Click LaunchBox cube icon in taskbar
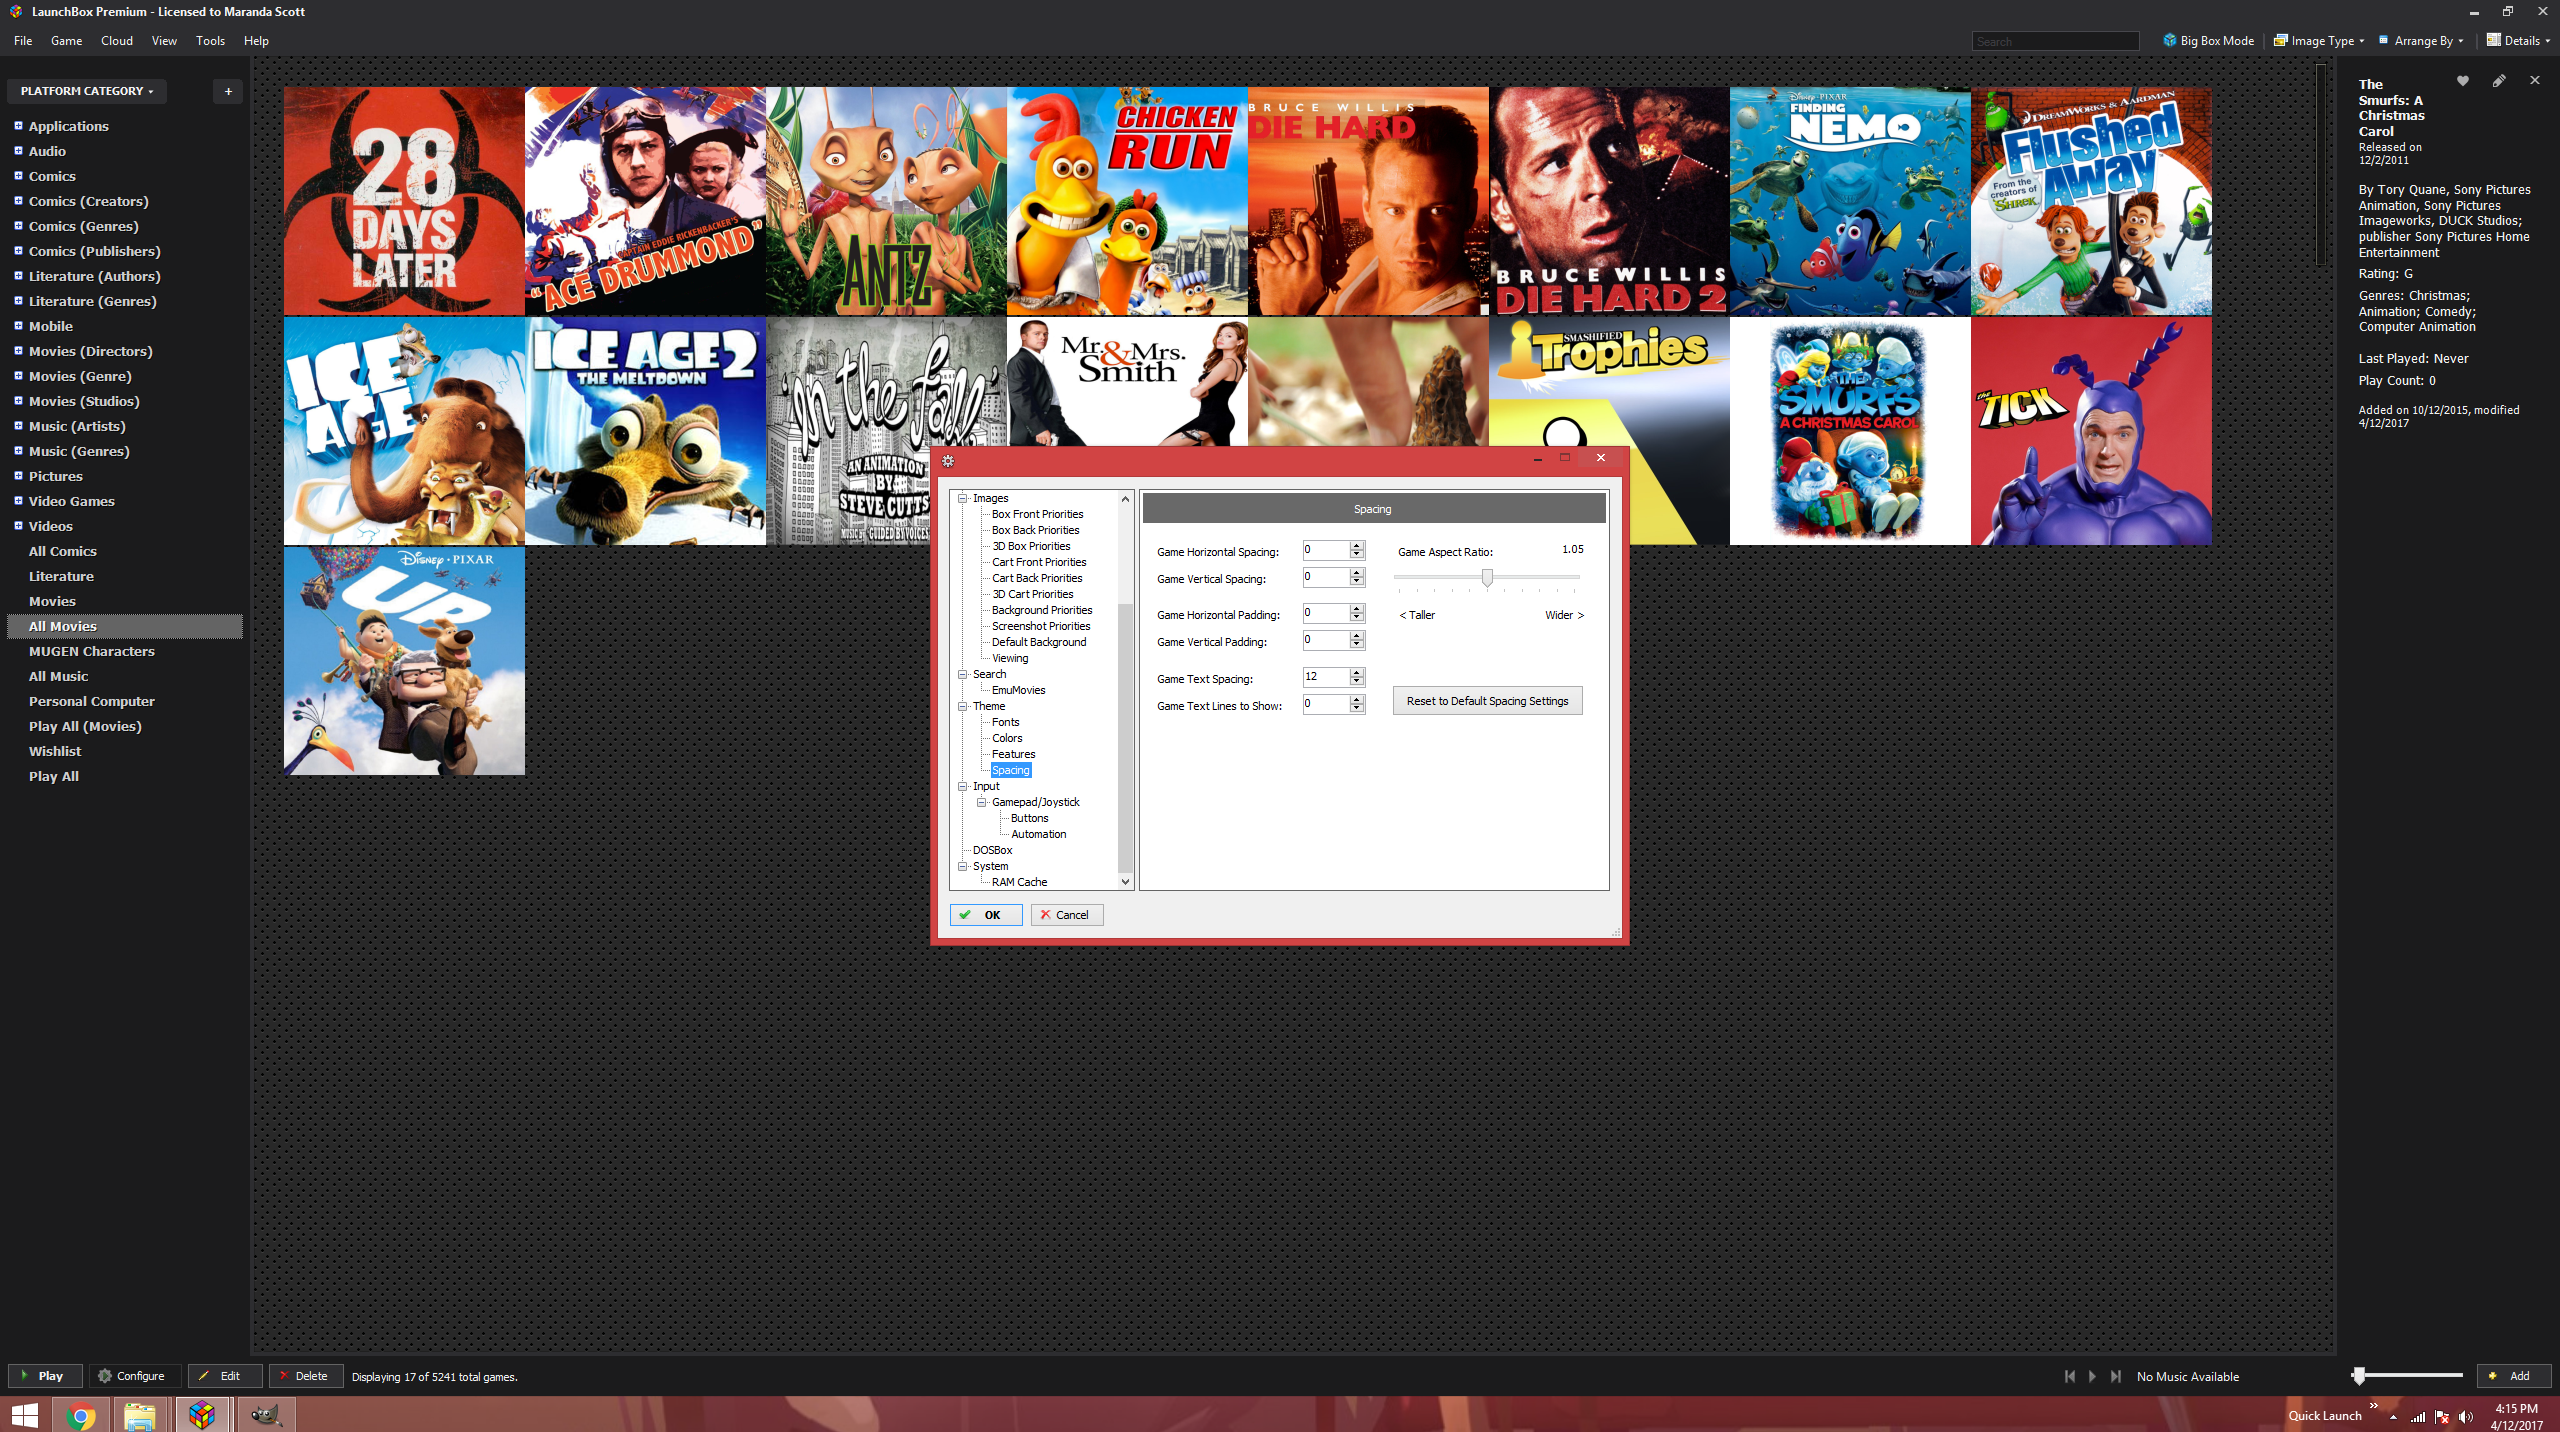 pos(203,1415)
